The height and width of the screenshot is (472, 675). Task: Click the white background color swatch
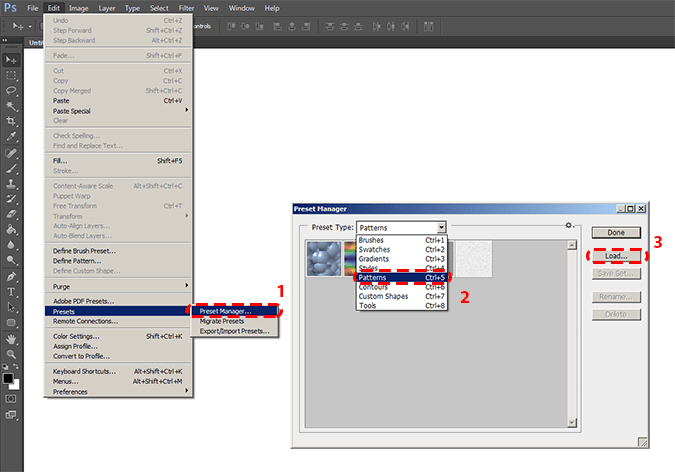pos(16,385)
